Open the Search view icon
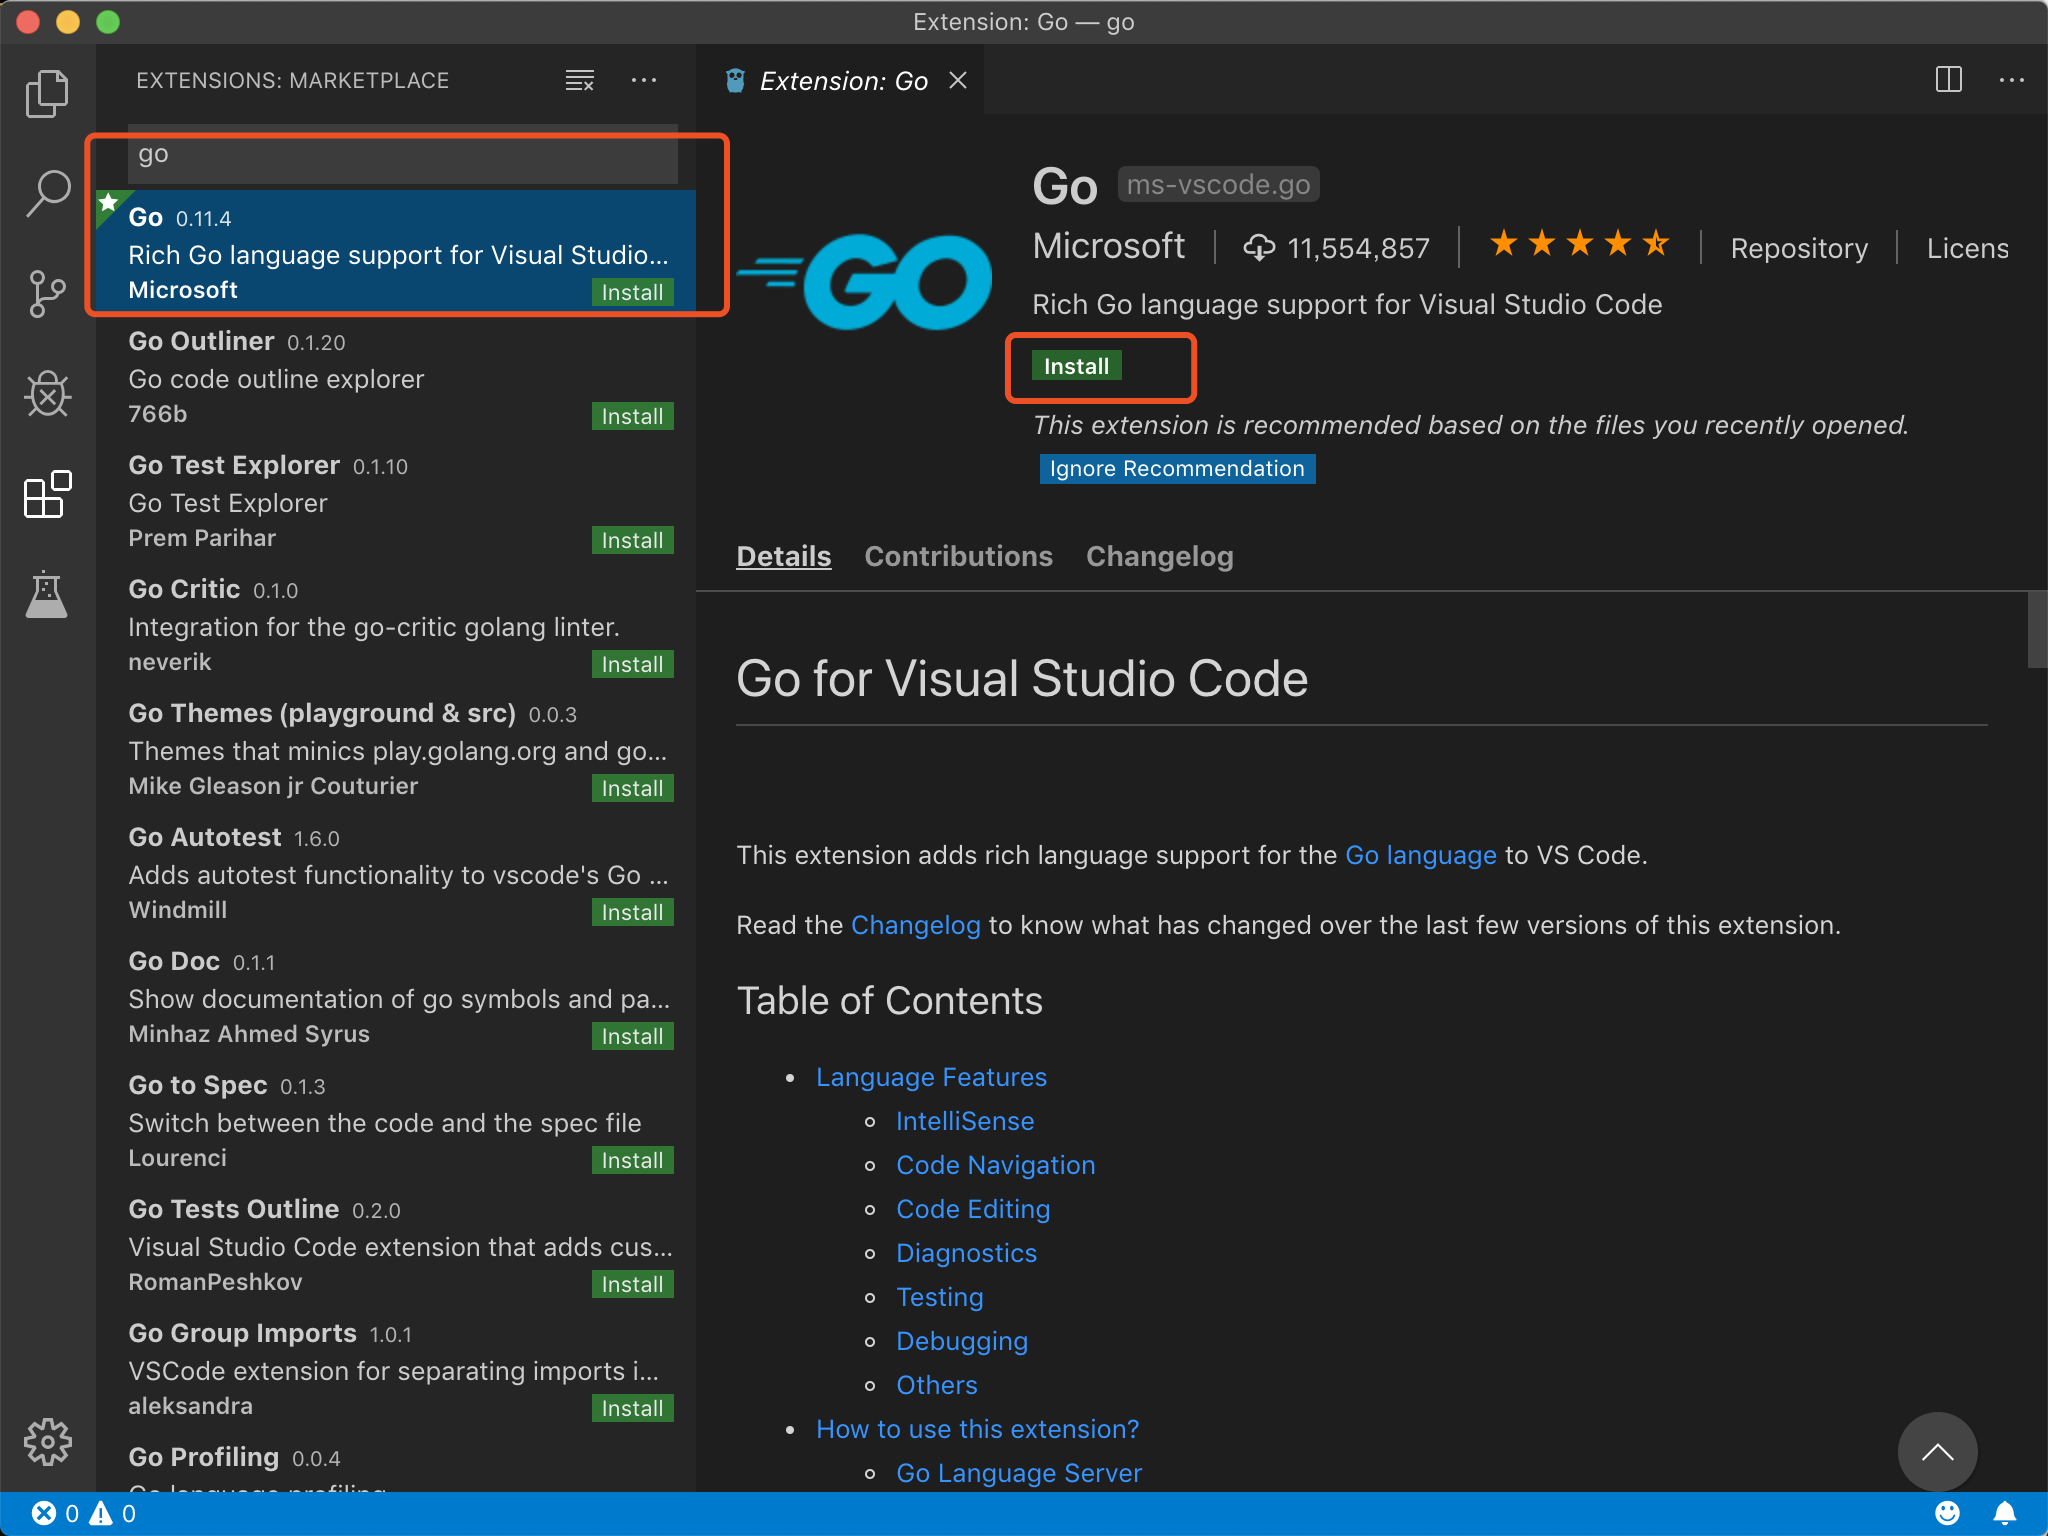The height and width of the screenshot is (1536, 2048). (47, 193)
